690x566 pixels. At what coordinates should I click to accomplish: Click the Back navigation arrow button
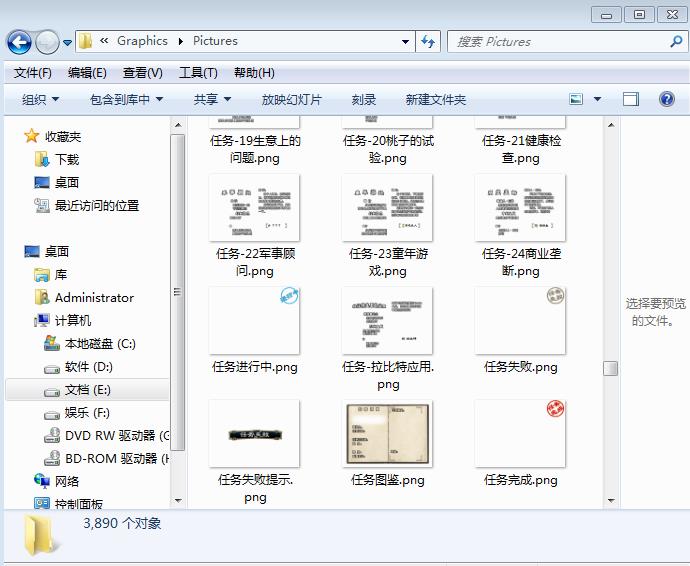pyautogui.click(x=18, y=42)
